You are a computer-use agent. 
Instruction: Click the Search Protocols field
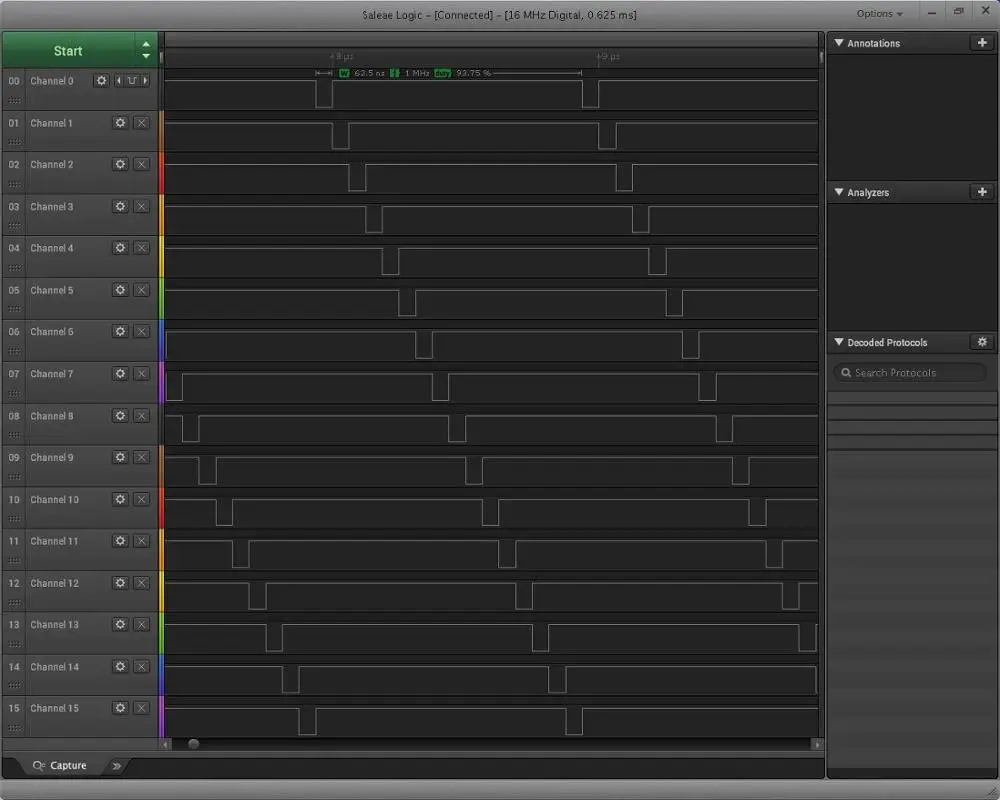pyautogui.click(x=911, y=373)
